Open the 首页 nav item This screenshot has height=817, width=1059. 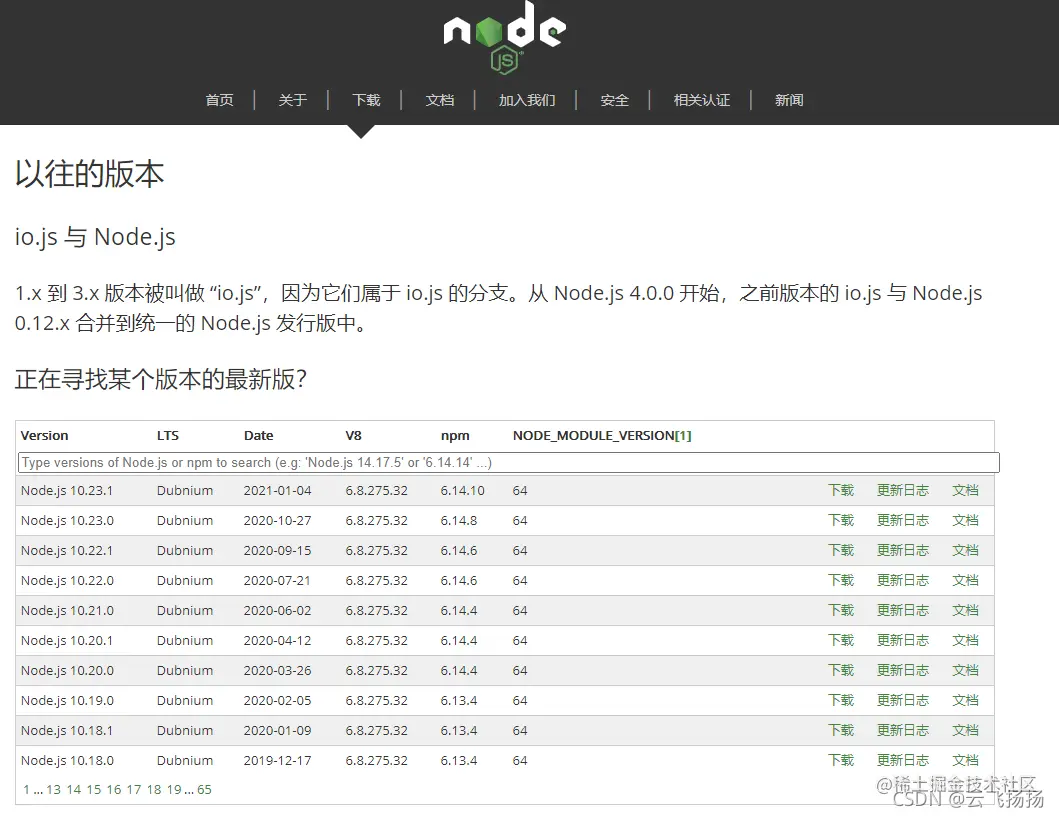click(219, 100)
